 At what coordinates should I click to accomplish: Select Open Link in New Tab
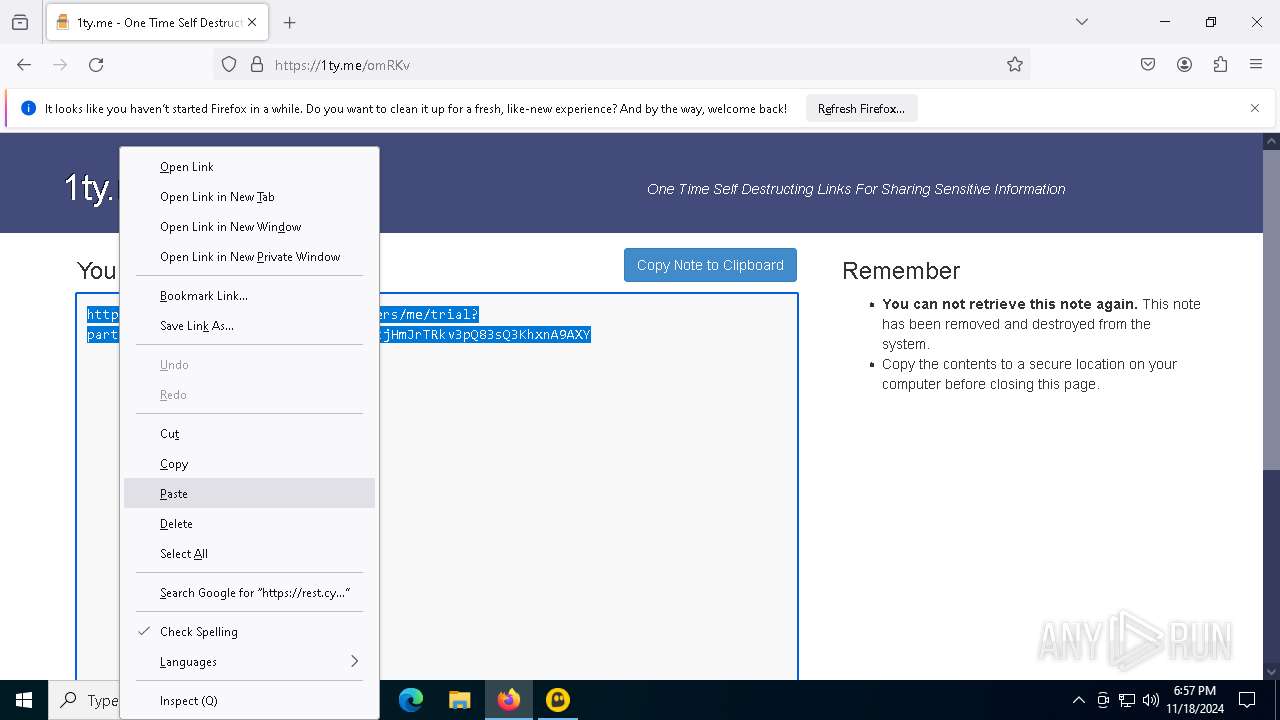249,197
